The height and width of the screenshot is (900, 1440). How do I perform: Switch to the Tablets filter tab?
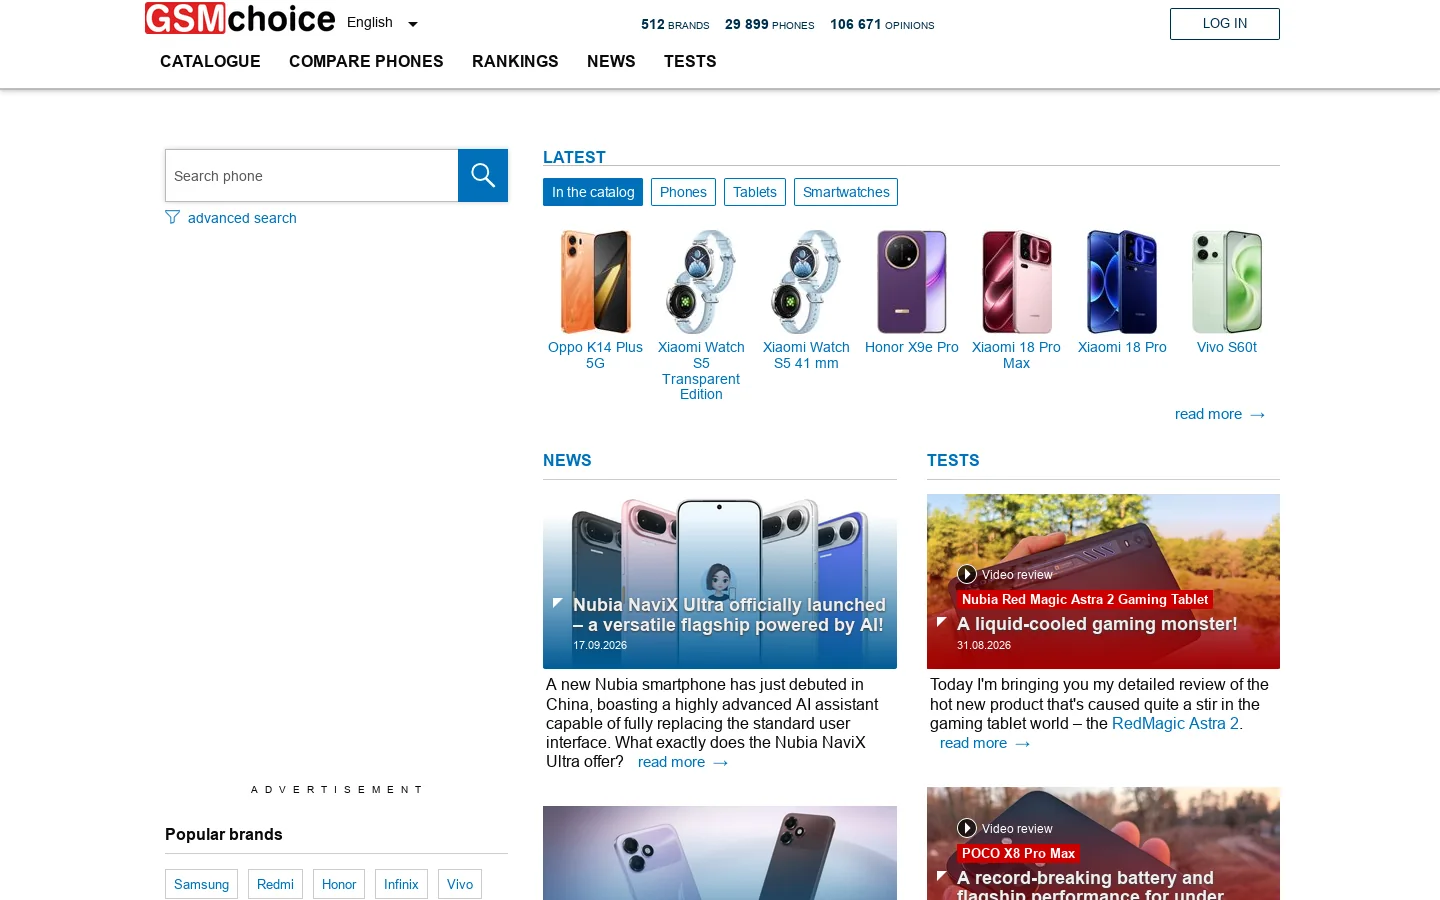[755, 192]
